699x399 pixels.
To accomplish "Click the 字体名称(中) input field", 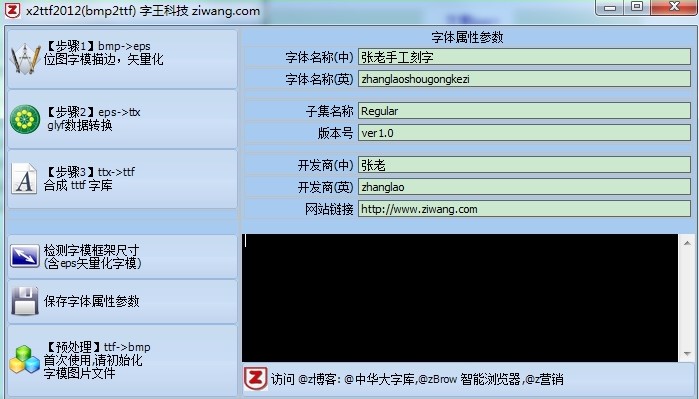I will pos(524,57).
